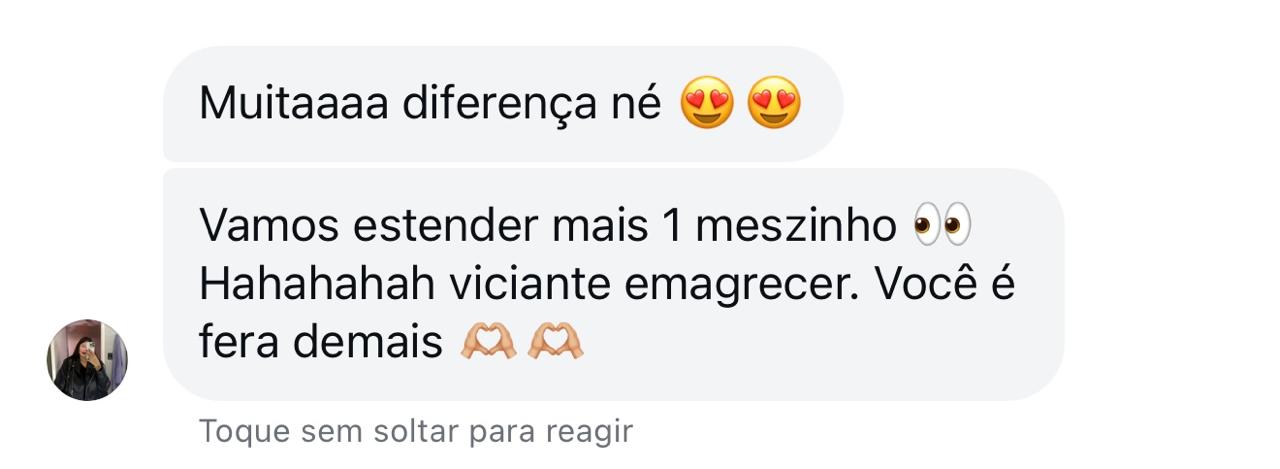Click the word 'viciante' in the message
Image resolution: width=1280 pixels, height=469 pixels.
click(x=529, y=285)
